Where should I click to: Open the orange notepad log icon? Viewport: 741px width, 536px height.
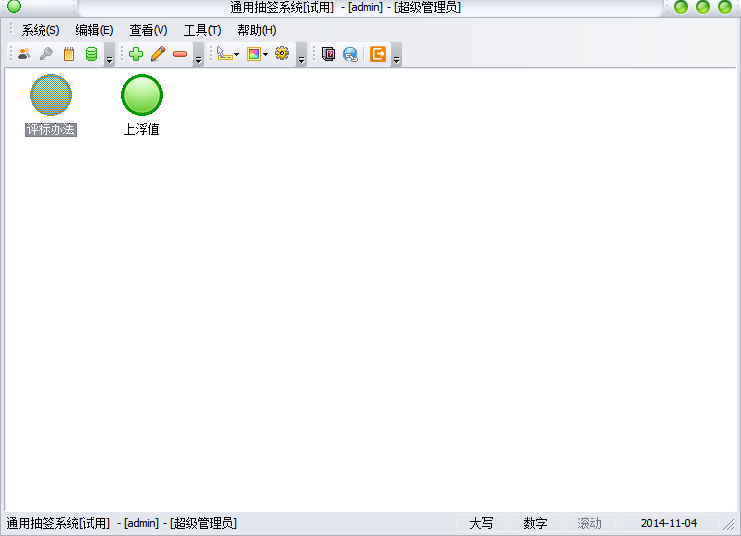tap(69, 54)
